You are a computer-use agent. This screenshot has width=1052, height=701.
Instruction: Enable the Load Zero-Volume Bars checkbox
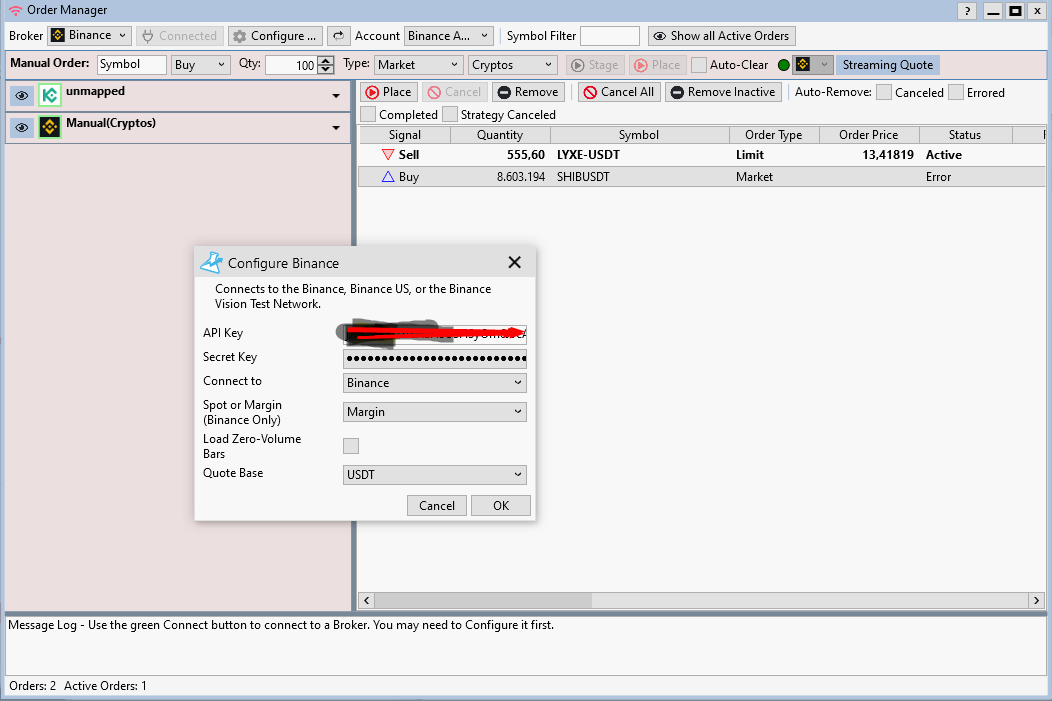coord(351,446)
